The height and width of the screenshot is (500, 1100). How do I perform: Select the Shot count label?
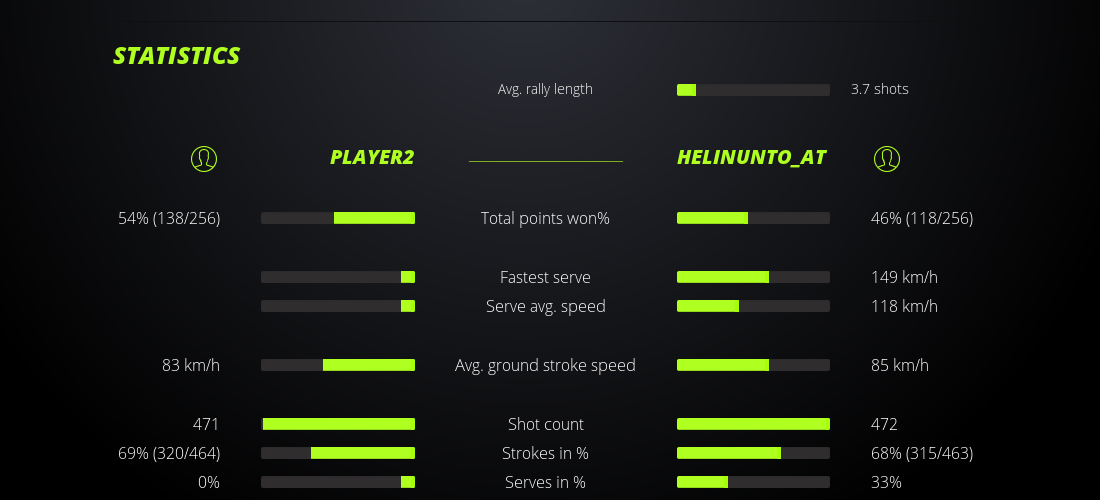tap(545, 424)
